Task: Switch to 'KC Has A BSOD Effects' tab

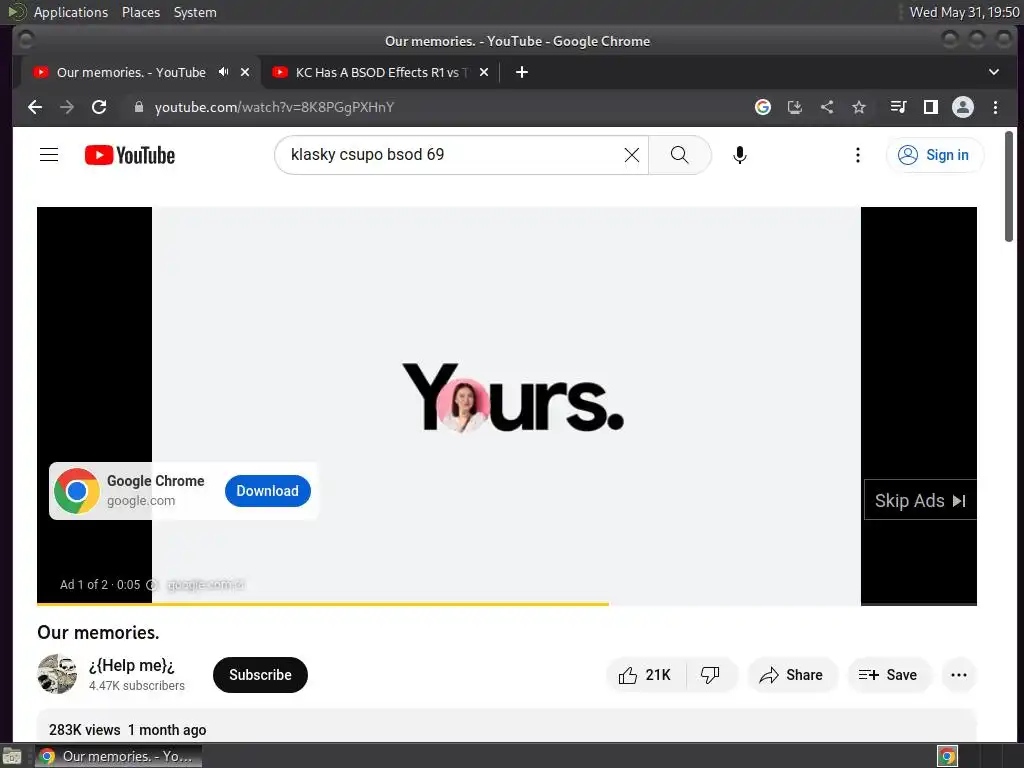Action: pos(379,72)
